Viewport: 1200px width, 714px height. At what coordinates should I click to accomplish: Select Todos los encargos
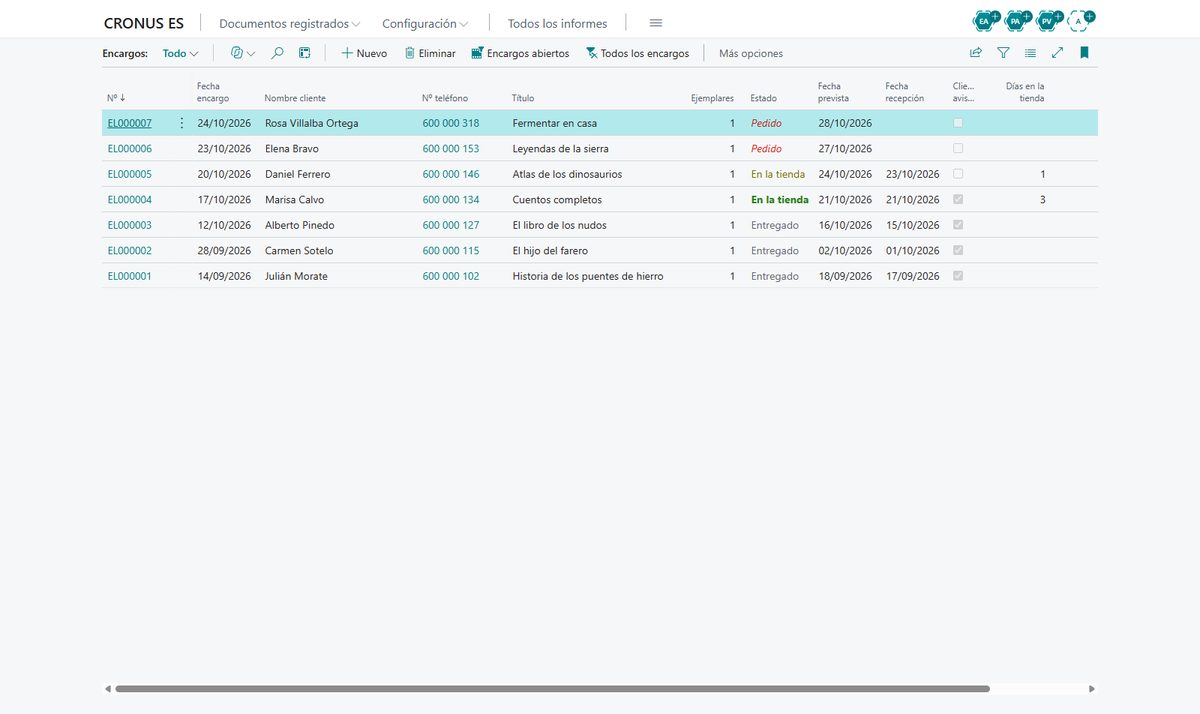(x=637, y=53)
